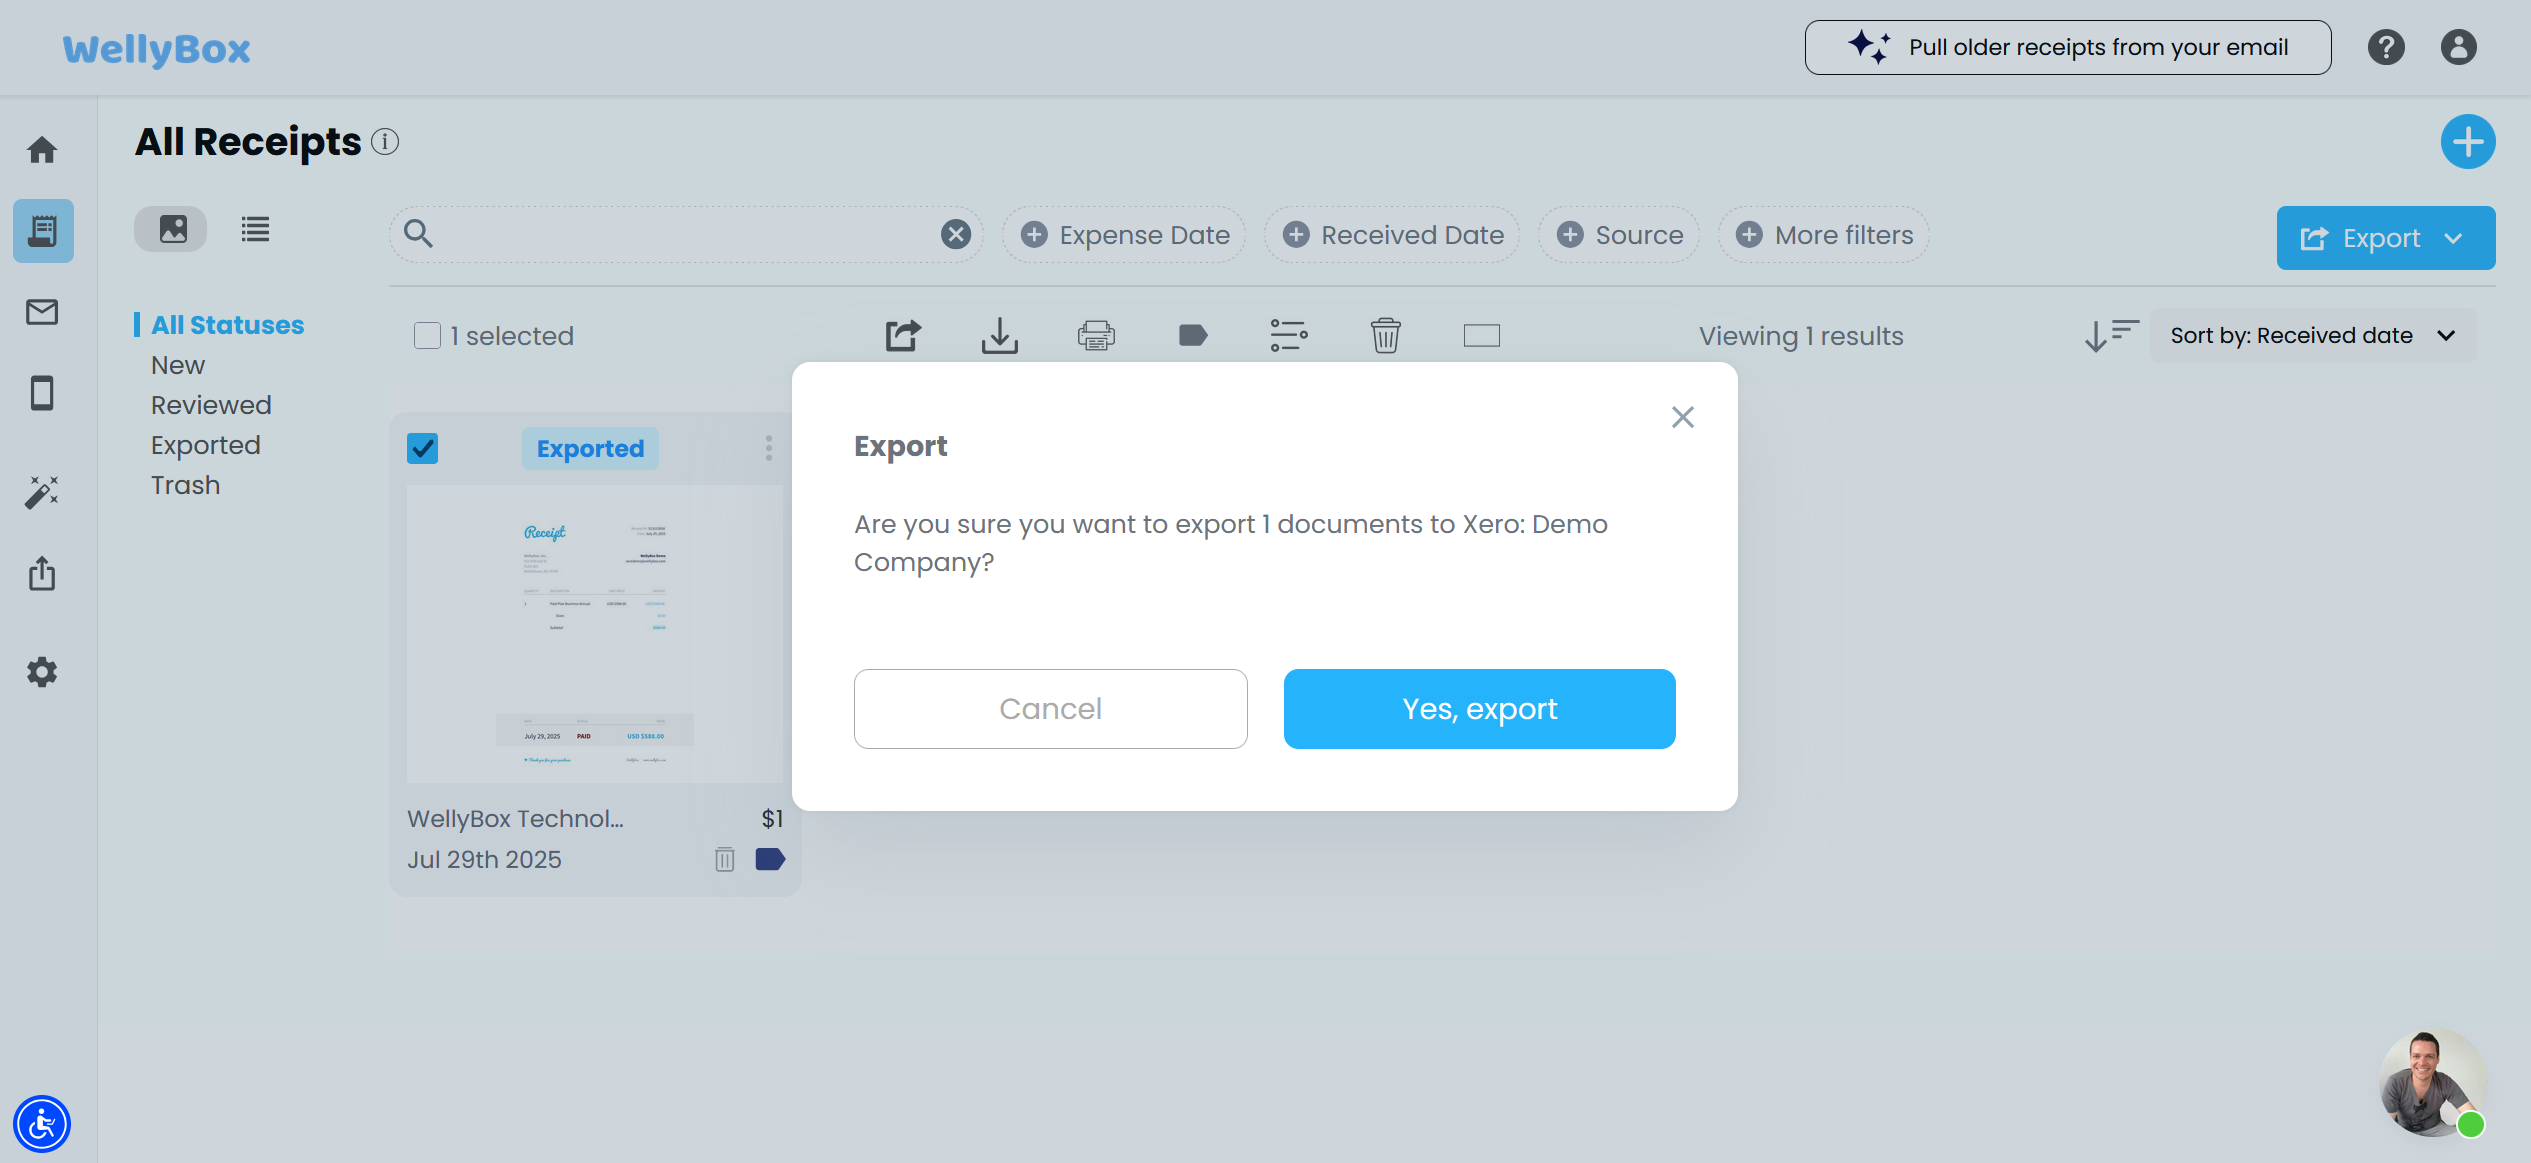Click inside the search input field
2531x1163 pixels.
(686, 234)
